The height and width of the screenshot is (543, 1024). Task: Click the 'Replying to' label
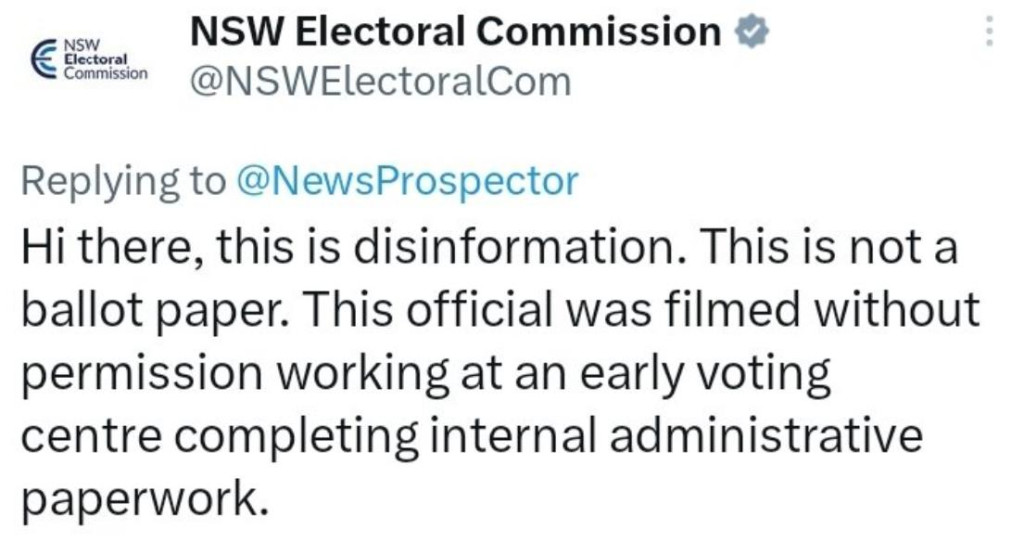(123, 182)
